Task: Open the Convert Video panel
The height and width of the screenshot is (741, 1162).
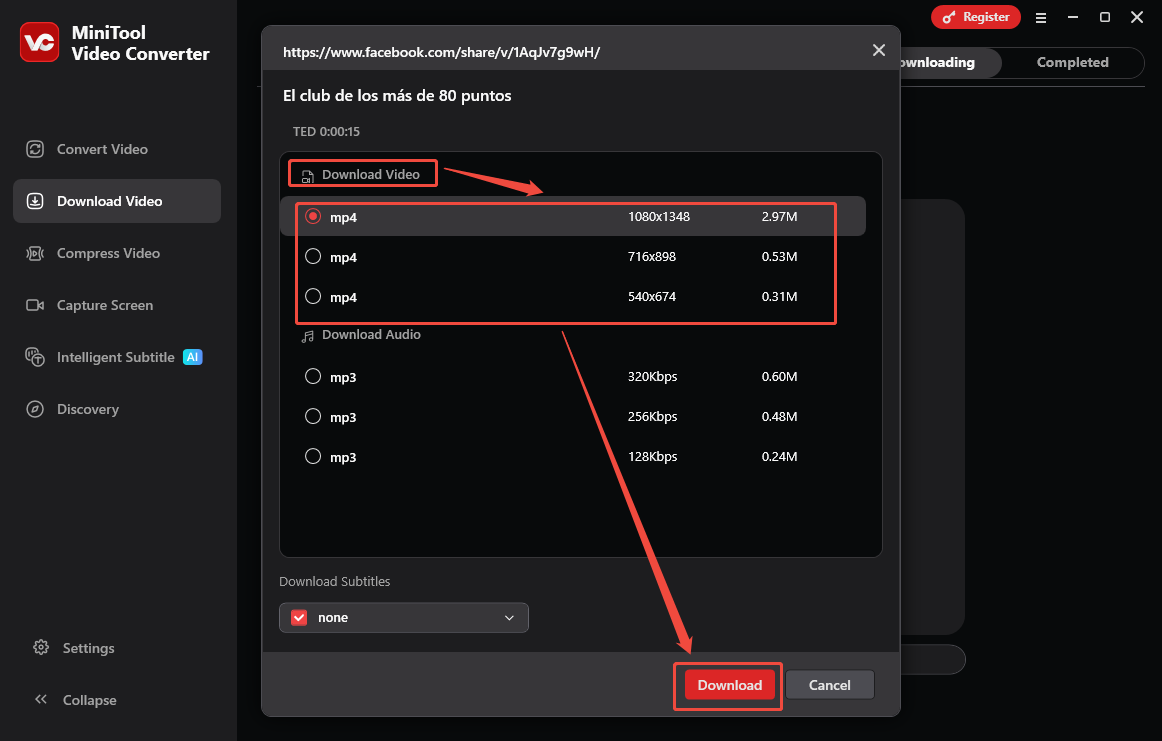Action: click(100, 148)
